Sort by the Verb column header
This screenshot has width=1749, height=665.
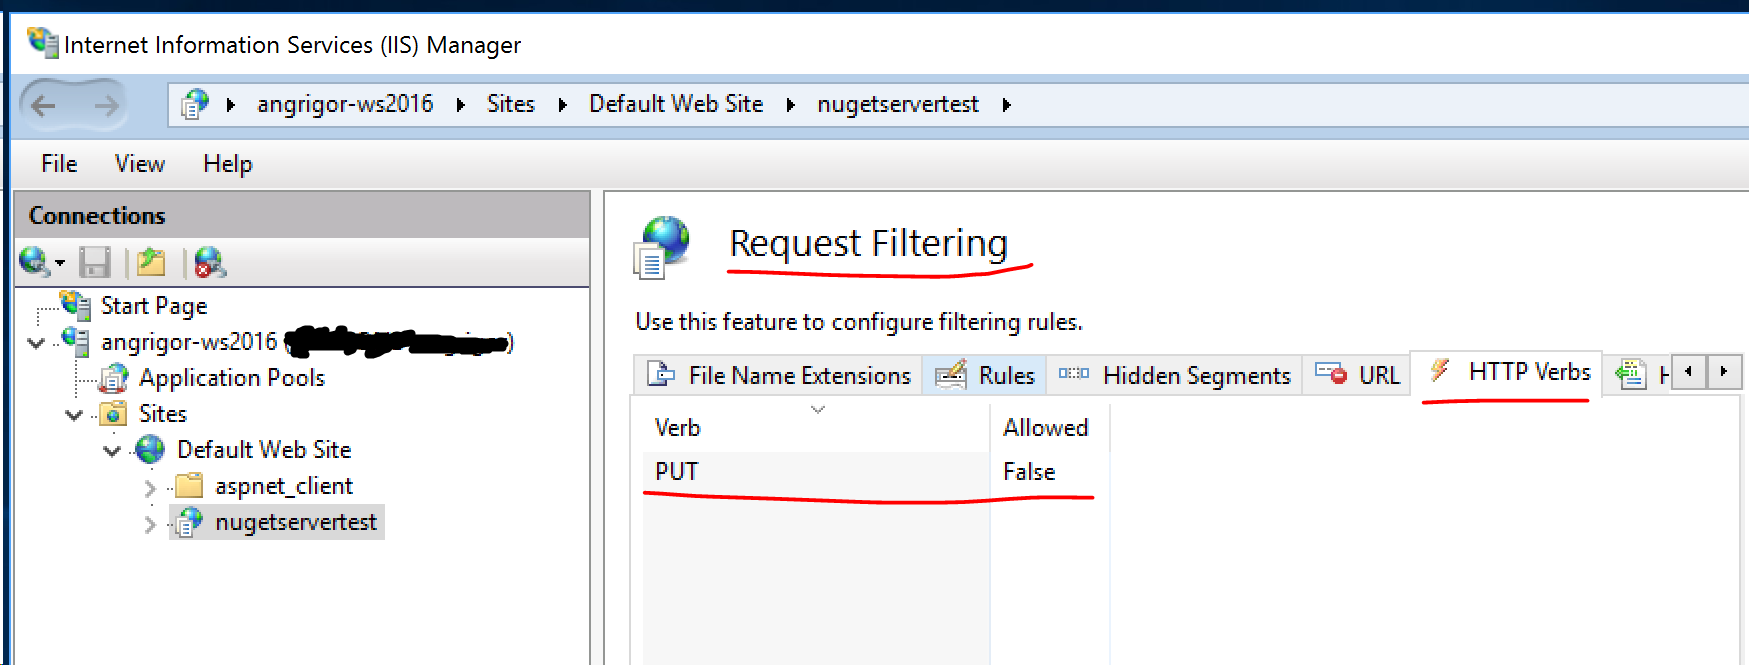click(x=816, y=427)
